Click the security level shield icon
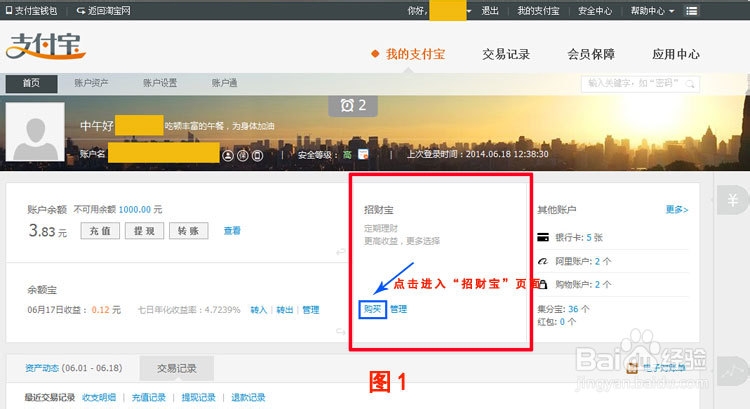This screenshot has width=750, height=409. click(x=363, y=155)
